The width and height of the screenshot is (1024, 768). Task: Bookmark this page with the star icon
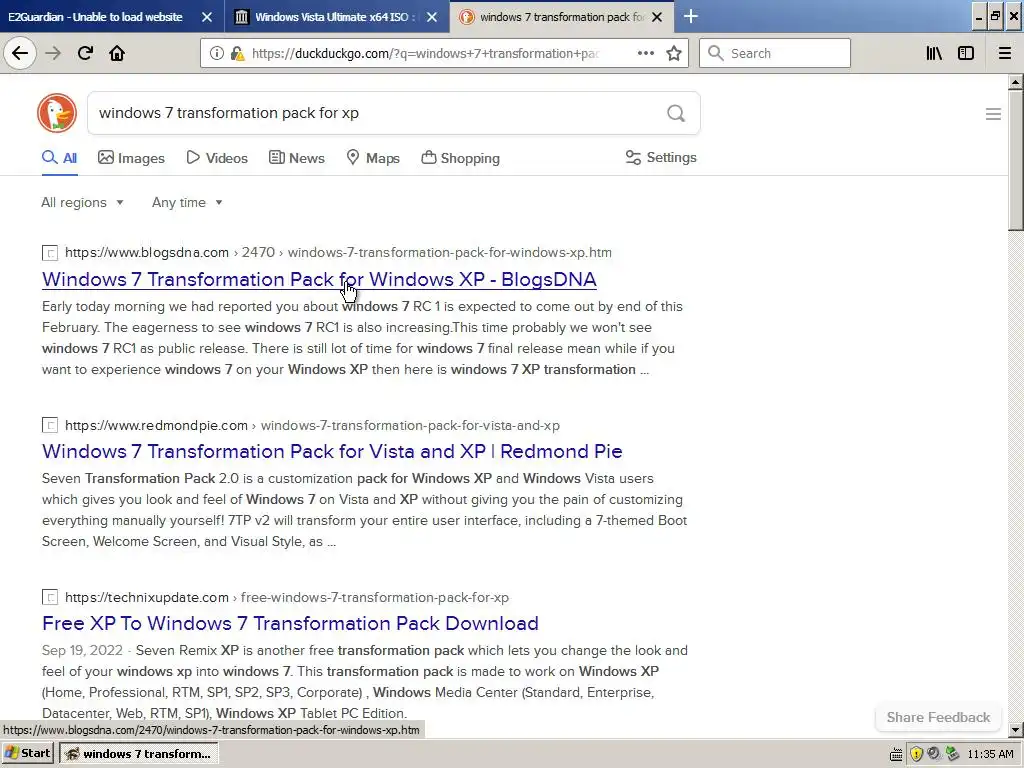674,53
